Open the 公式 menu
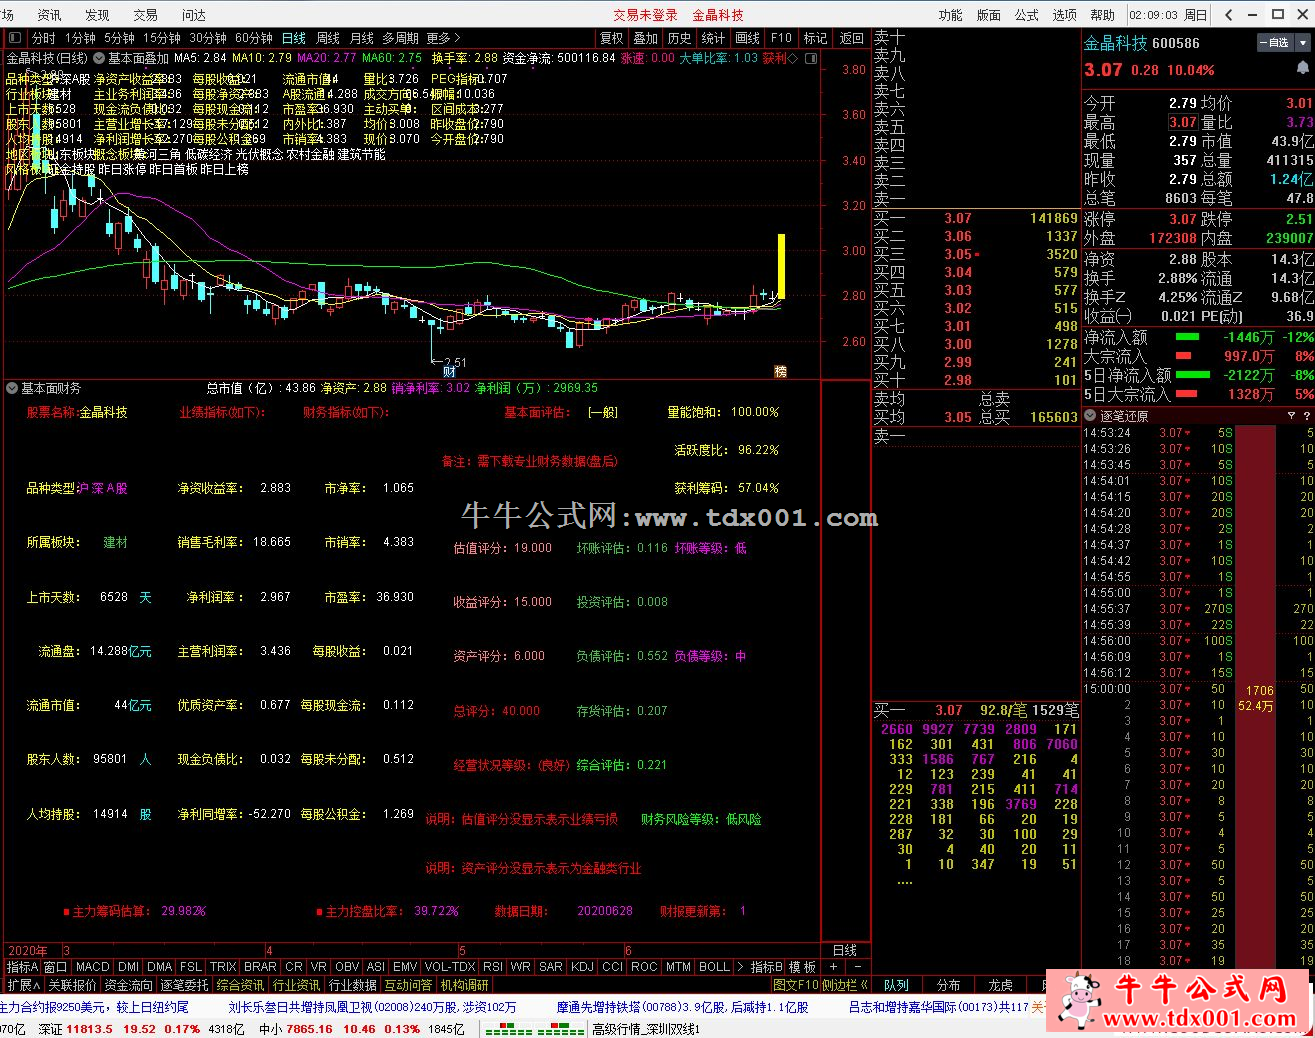1315x1038 pixels. (1027, 15)
